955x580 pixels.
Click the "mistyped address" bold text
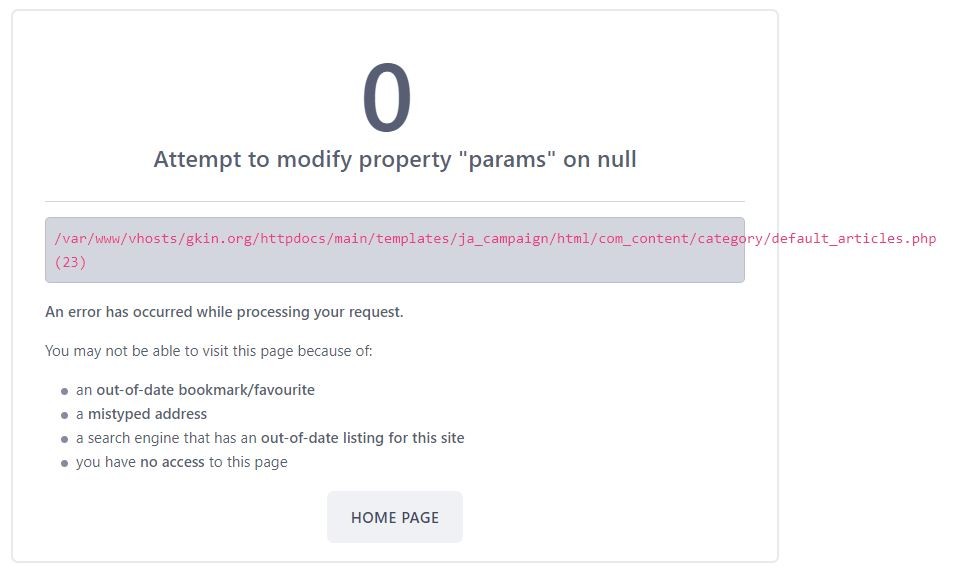[x=147, y=414]
